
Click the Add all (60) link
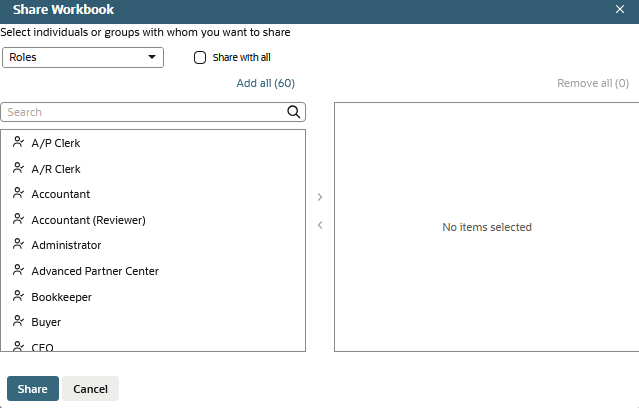266,83
